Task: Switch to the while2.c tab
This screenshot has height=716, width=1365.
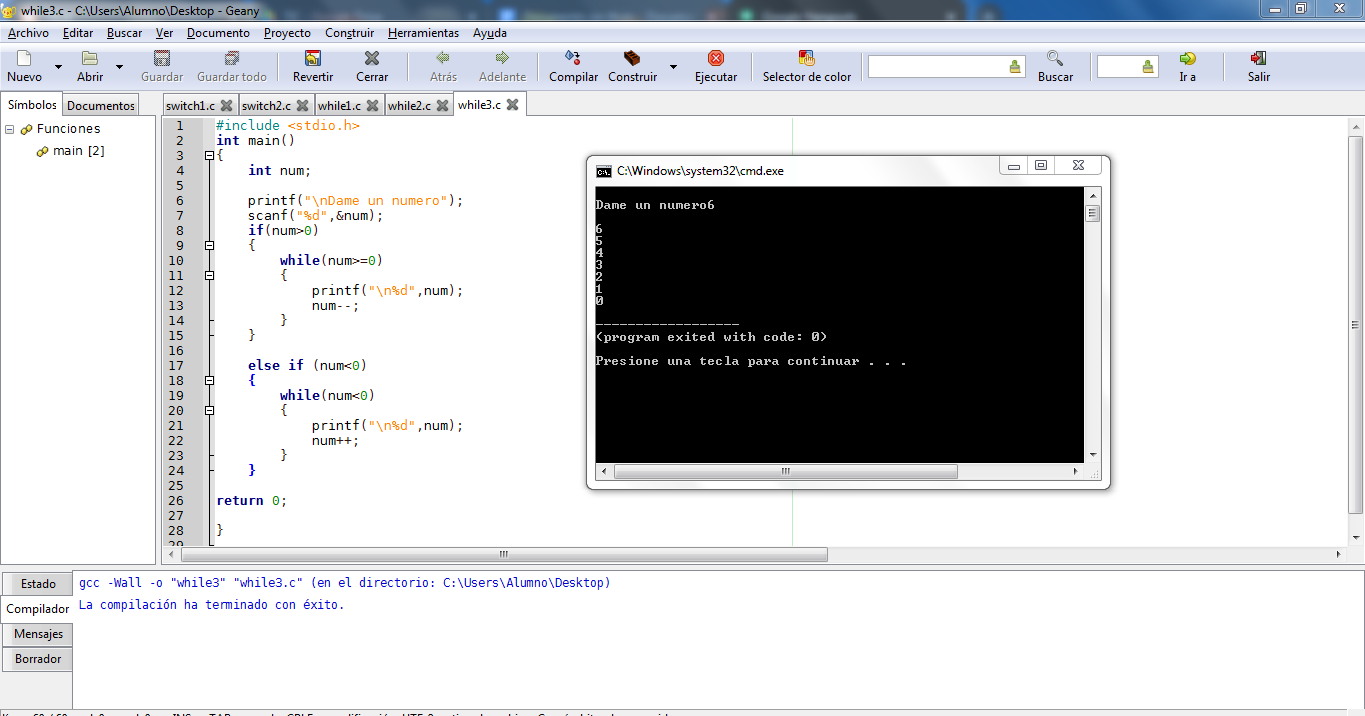Action: pos(409,105)
